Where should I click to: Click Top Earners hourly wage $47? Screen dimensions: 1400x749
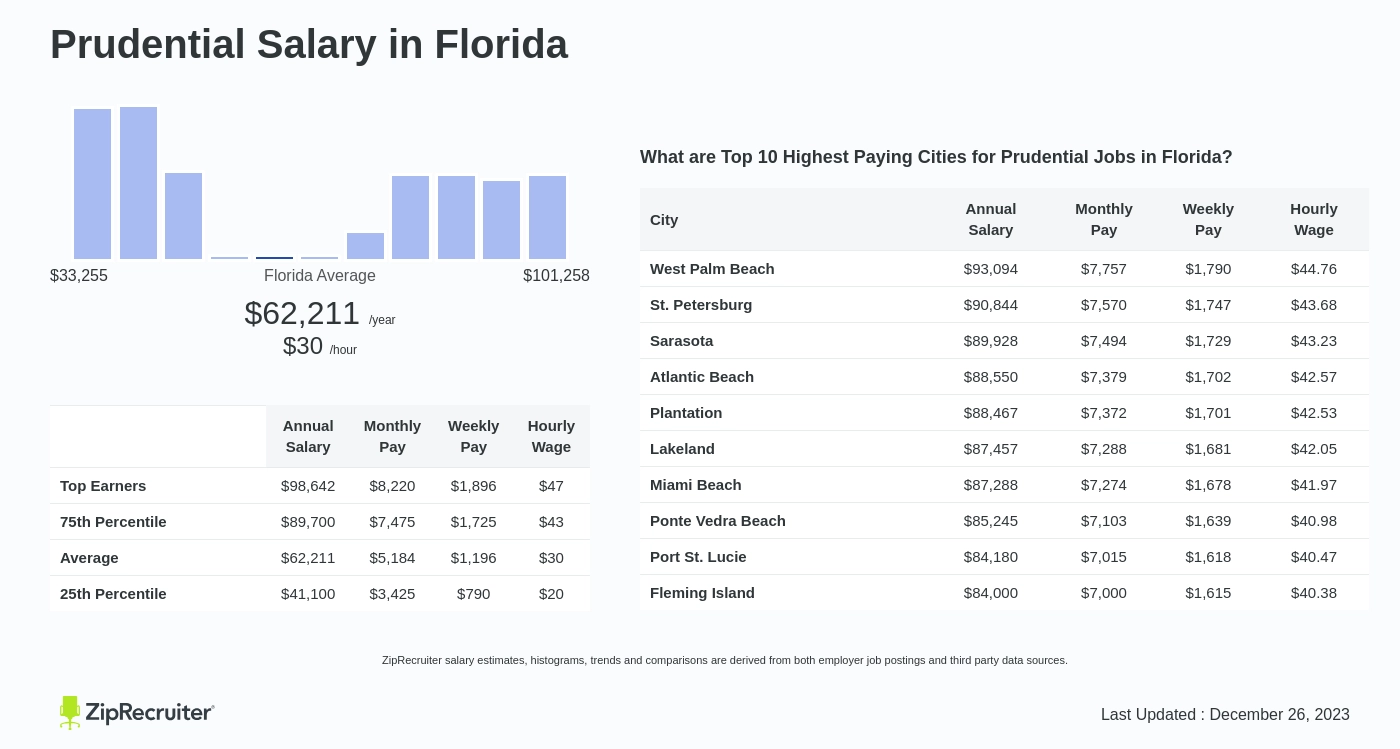[x=551, y=486]
